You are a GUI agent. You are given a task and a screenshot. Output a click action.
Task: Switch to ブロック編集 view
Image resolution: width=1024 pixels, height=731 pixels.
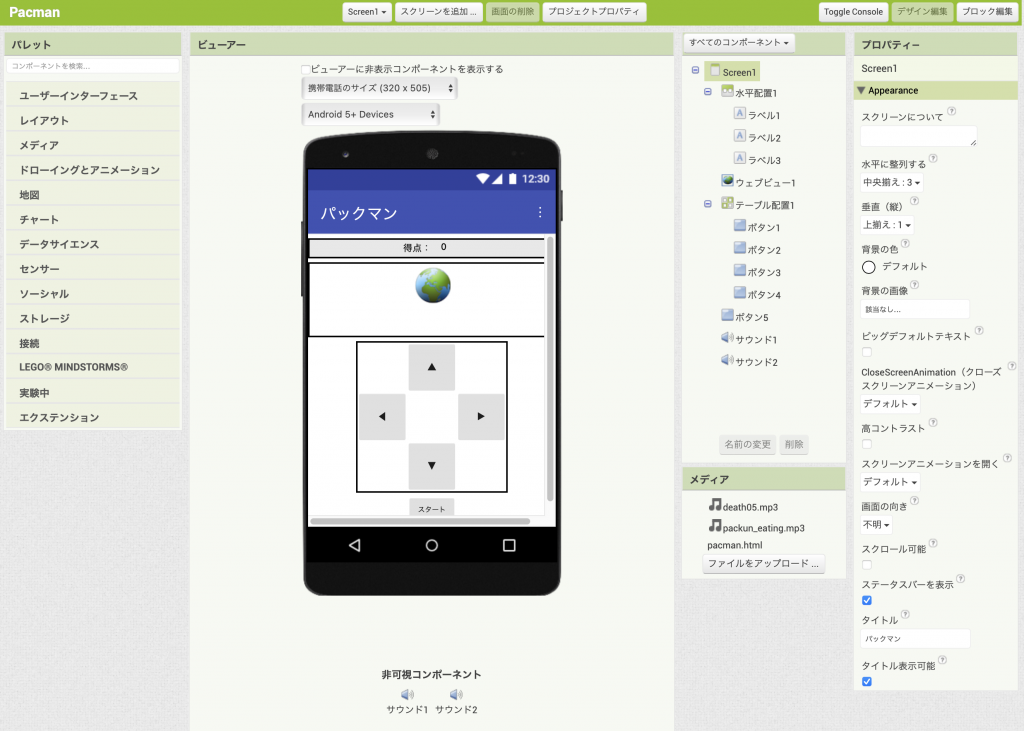tap(985, 12)
